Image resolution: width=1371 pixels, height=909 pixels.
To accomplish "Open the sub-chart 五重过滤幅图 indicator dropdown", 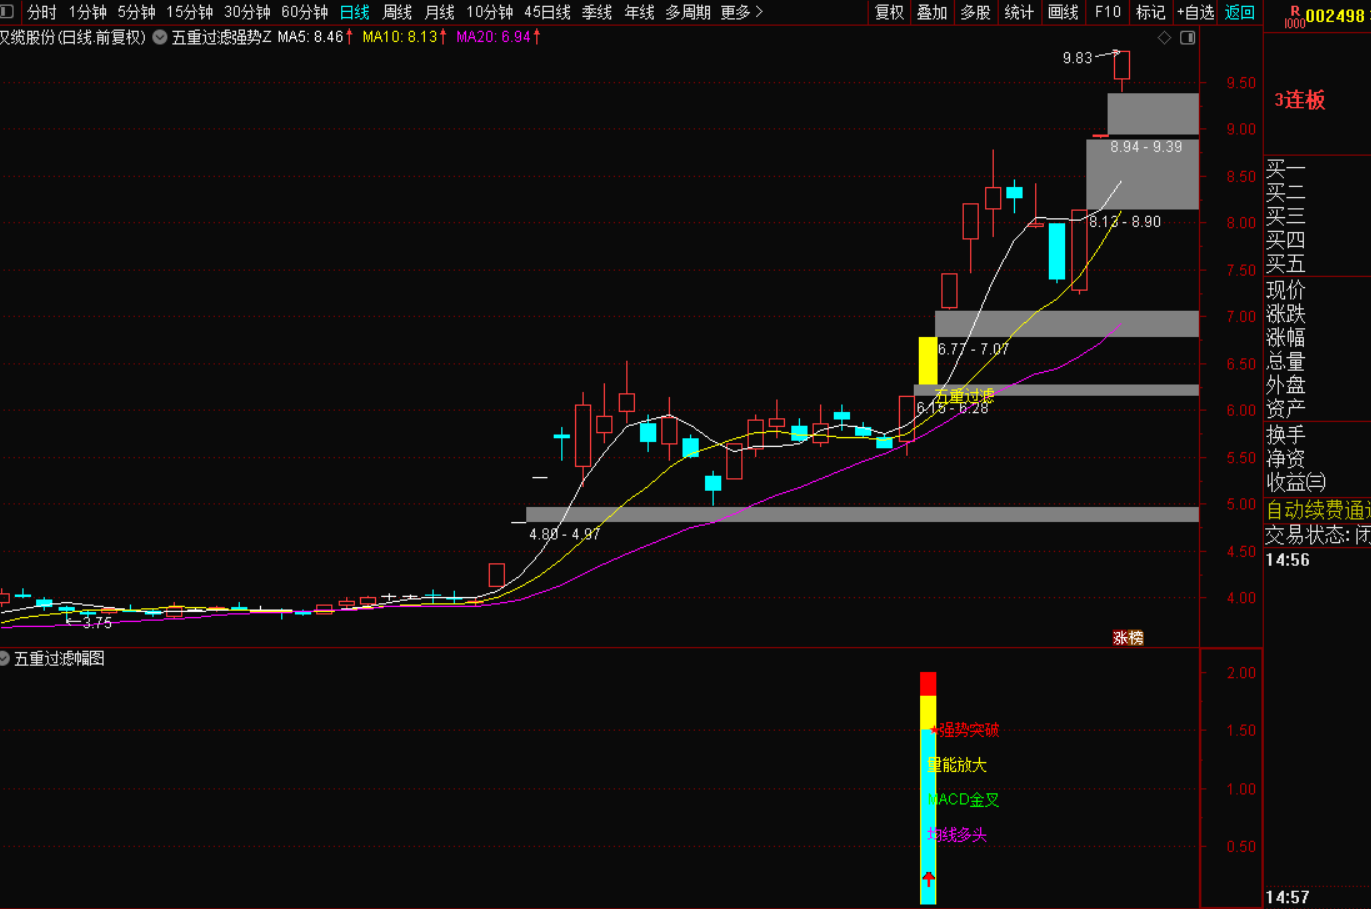I will click(x=5, y=658).
